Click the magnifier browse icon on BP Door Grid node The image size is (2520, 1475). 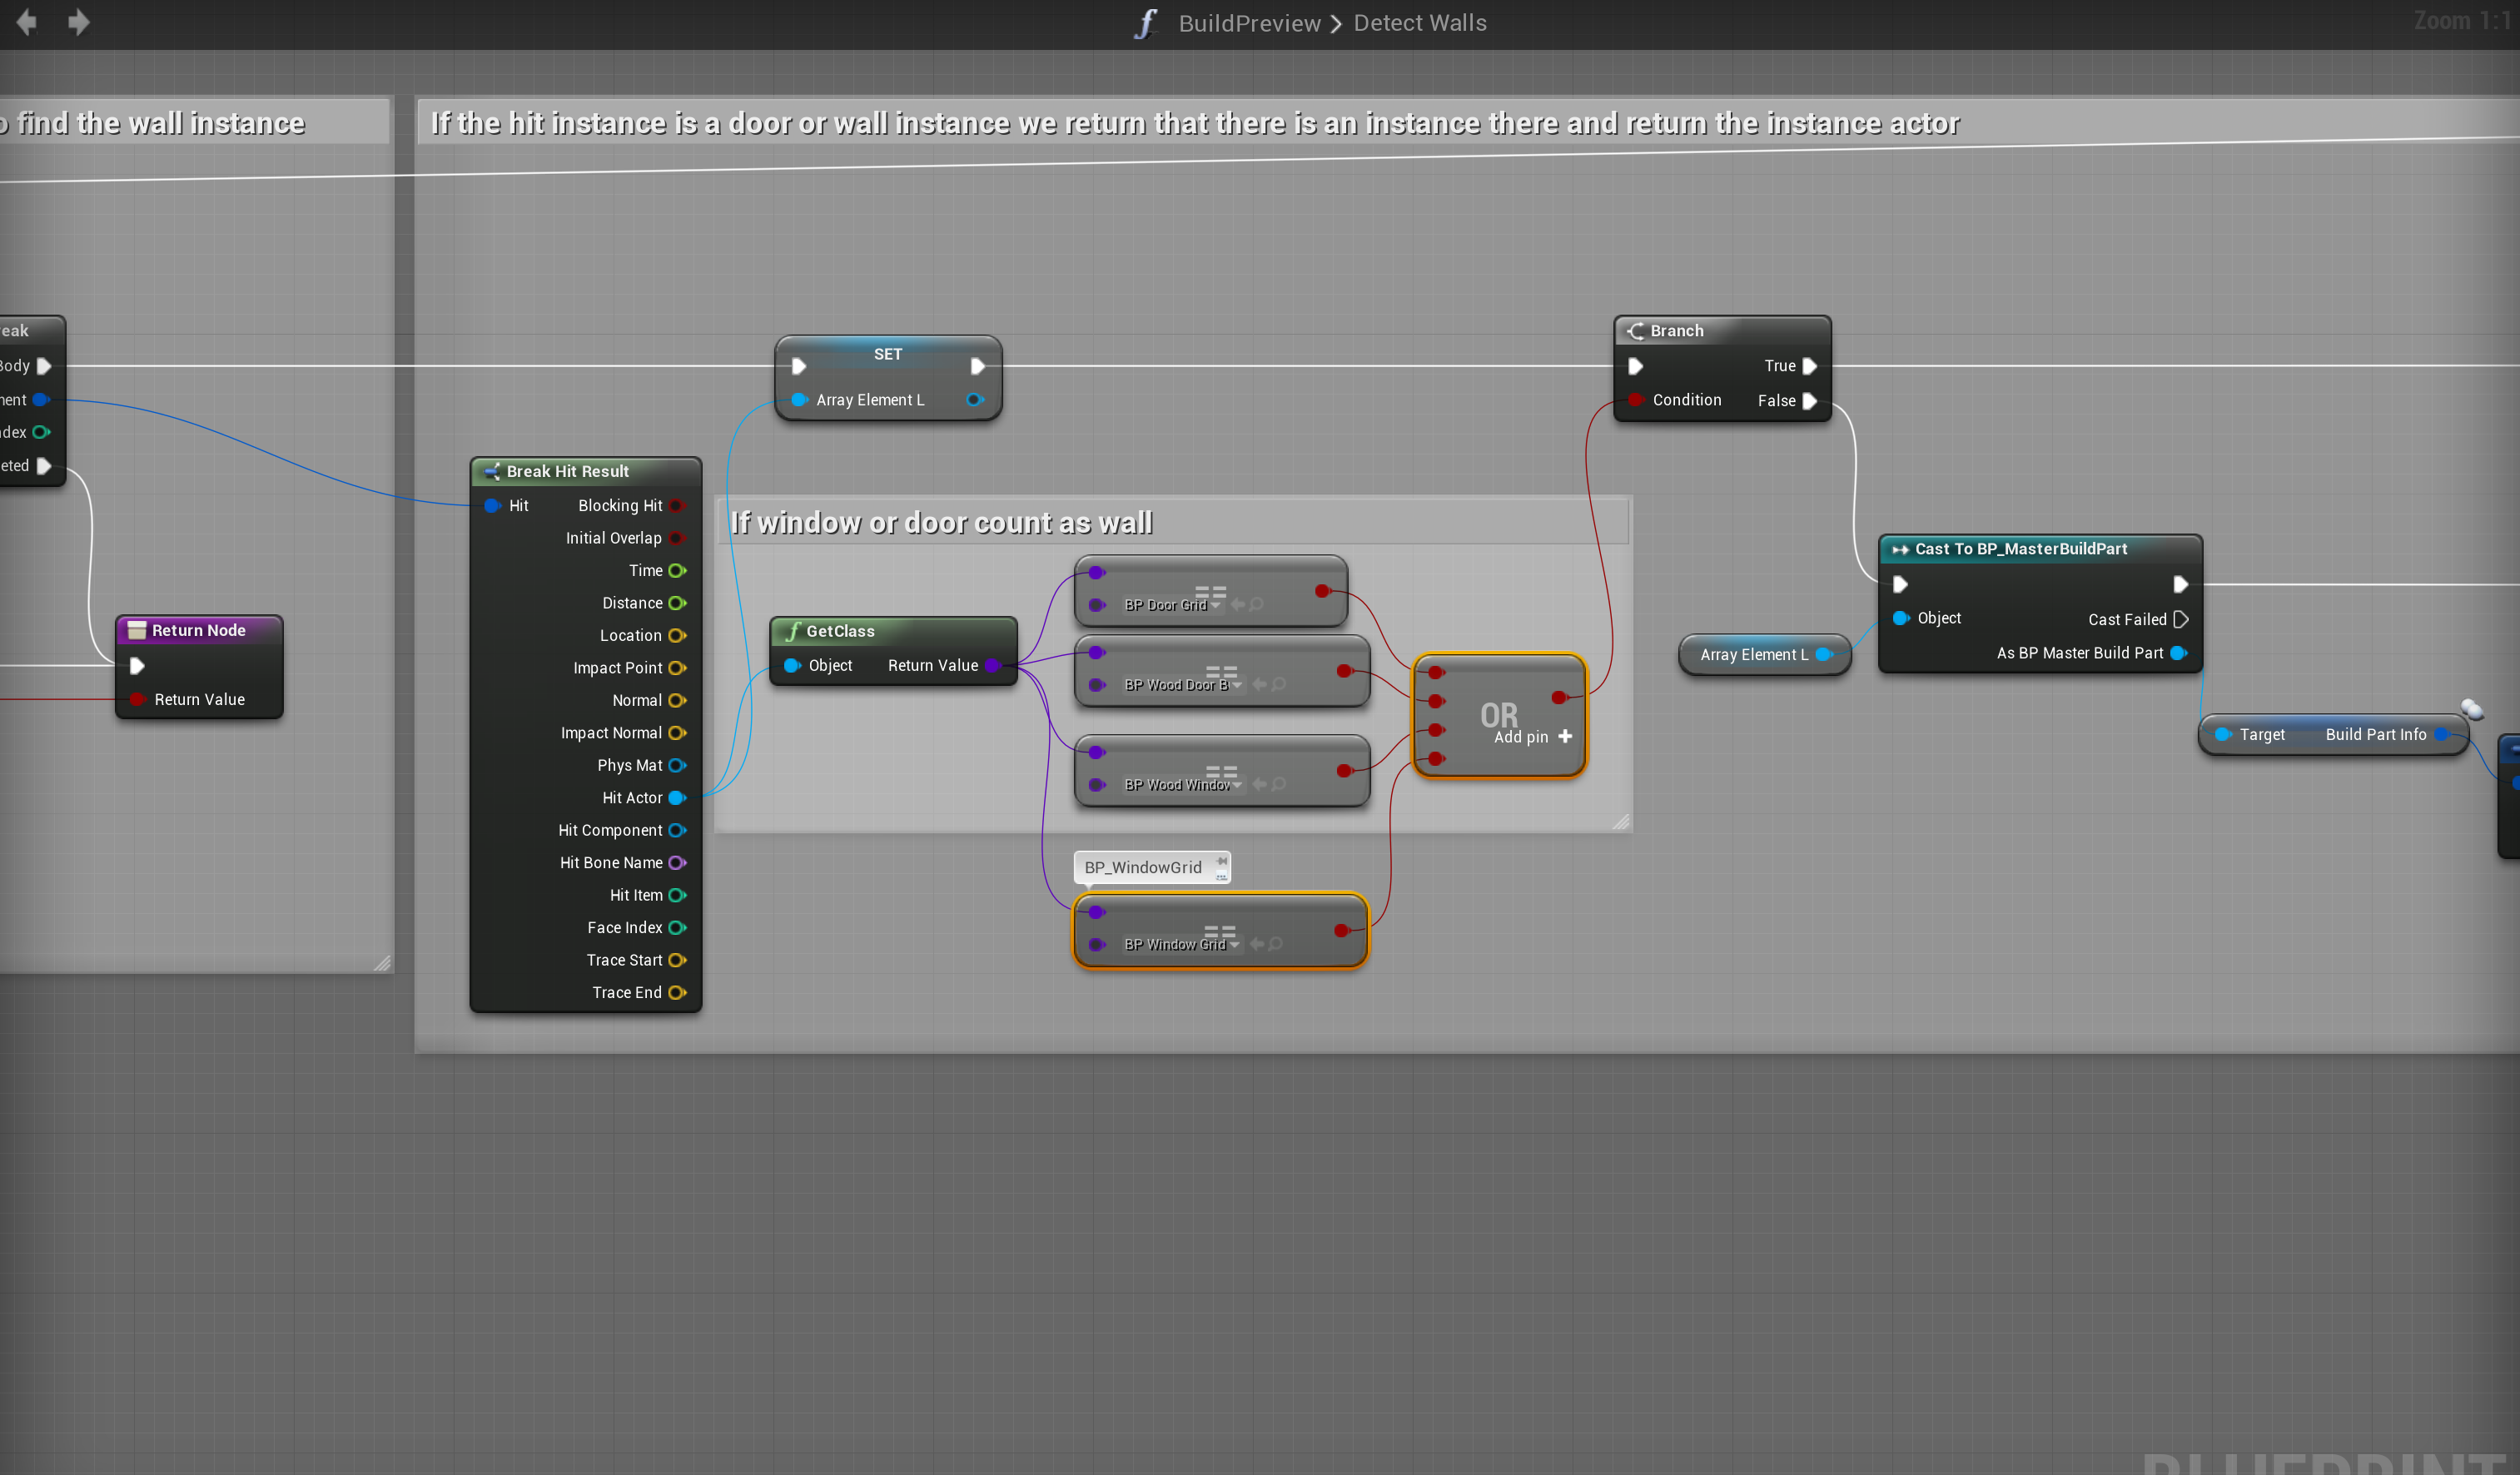(x=1257, y=605)
